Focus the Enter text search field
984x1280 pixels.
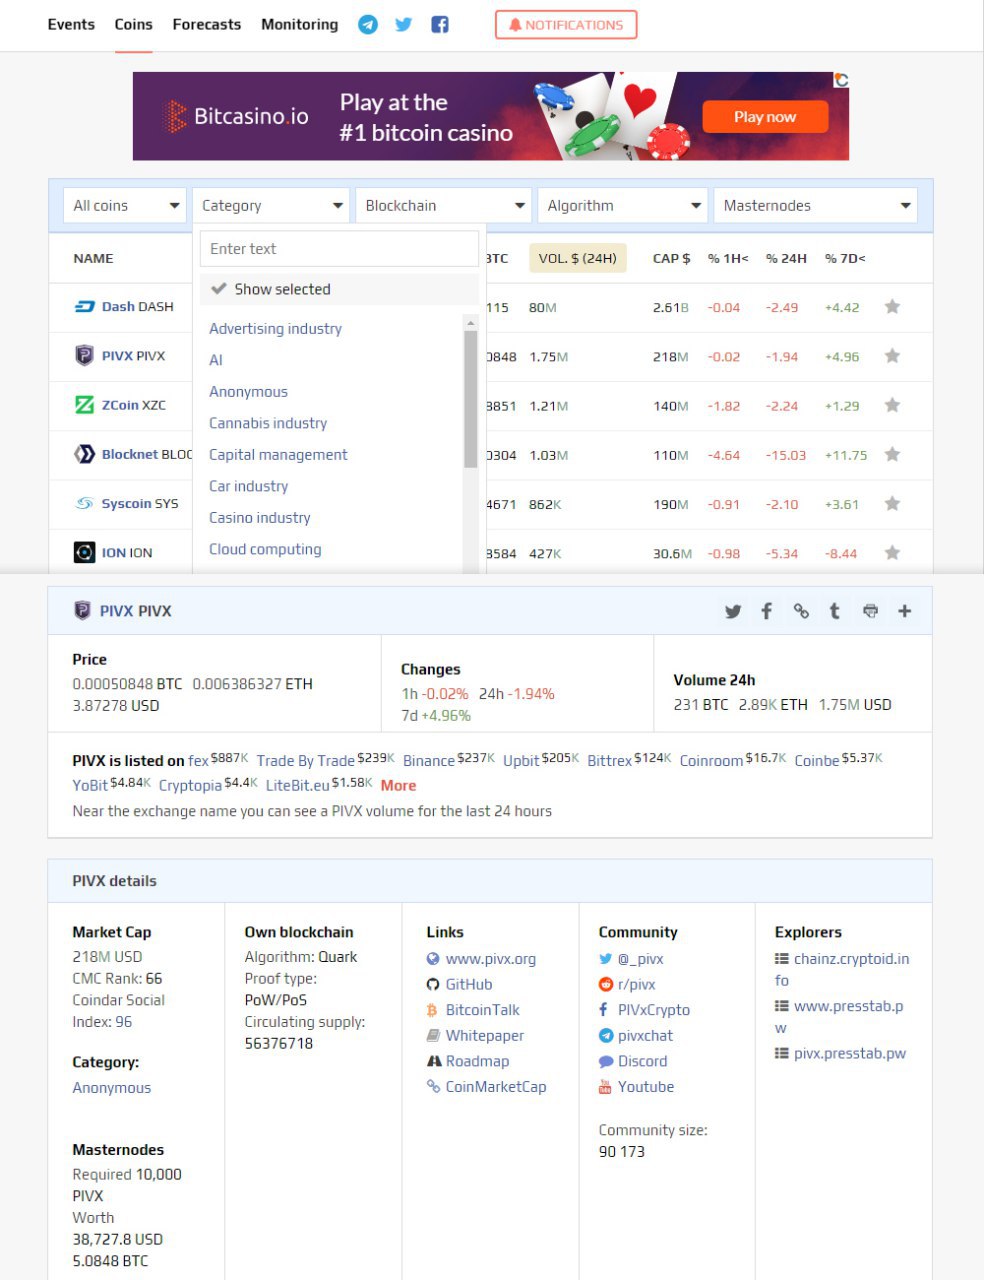(x=339, y=249)
